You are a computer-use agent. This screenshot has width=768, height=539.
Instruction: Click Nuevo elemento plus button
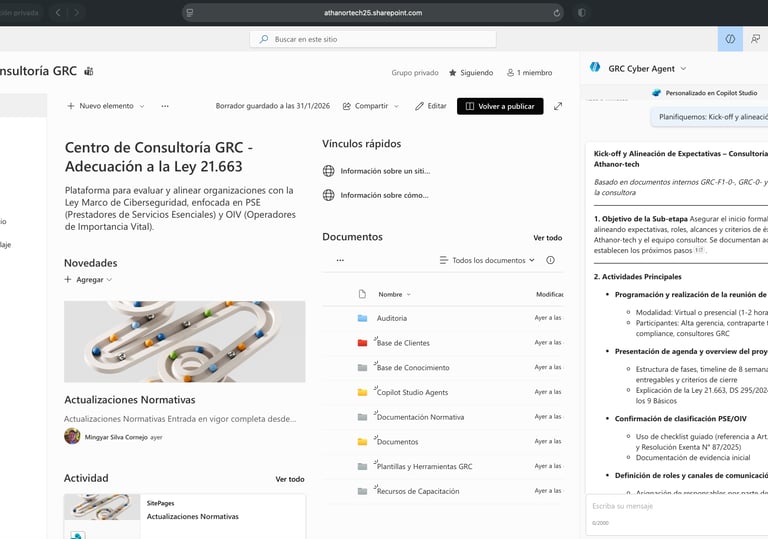coord(100,106)
